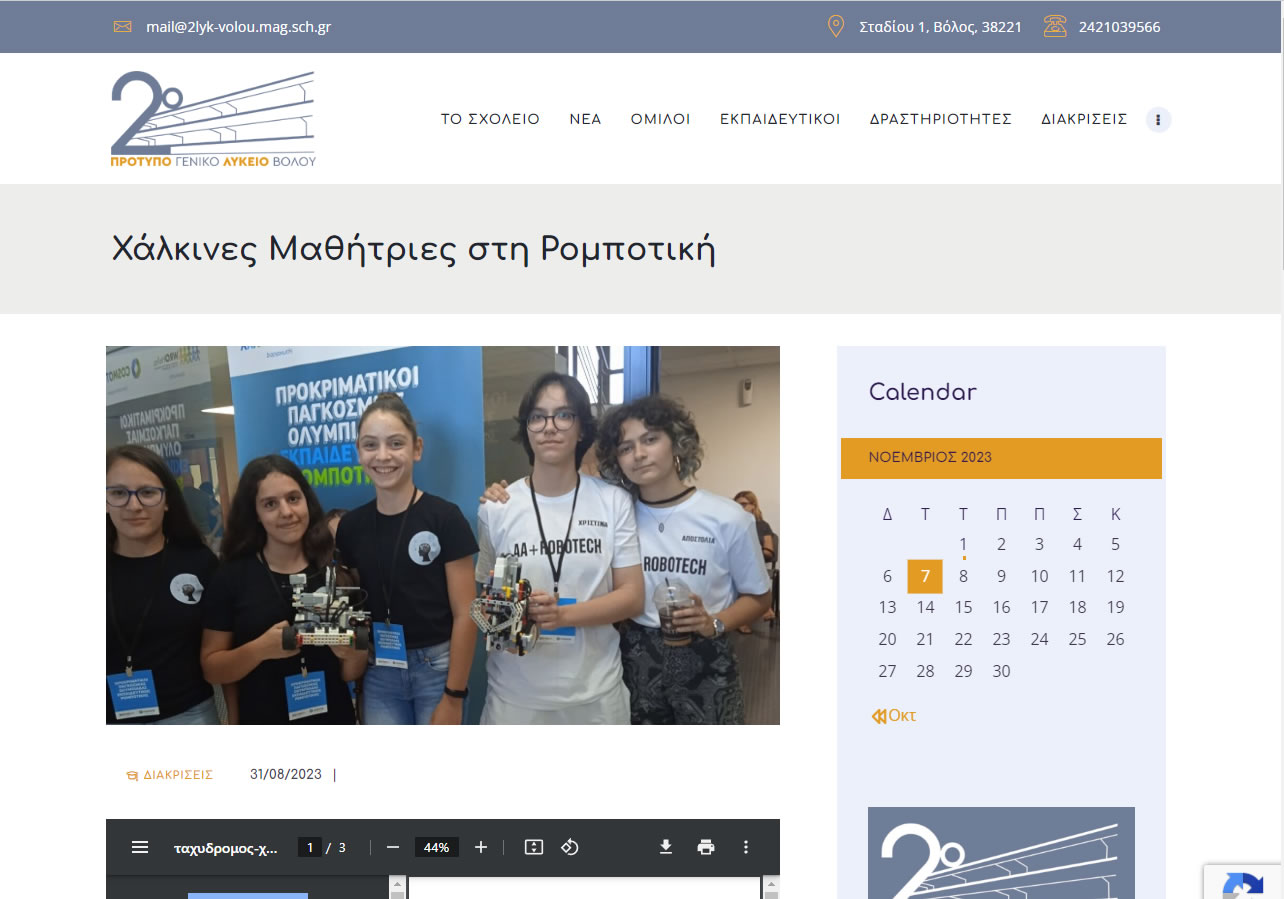Viewport: 1284px width, 899px height.
Task: Click the PDF page scroll up arrow
Action: click(771, 886)
